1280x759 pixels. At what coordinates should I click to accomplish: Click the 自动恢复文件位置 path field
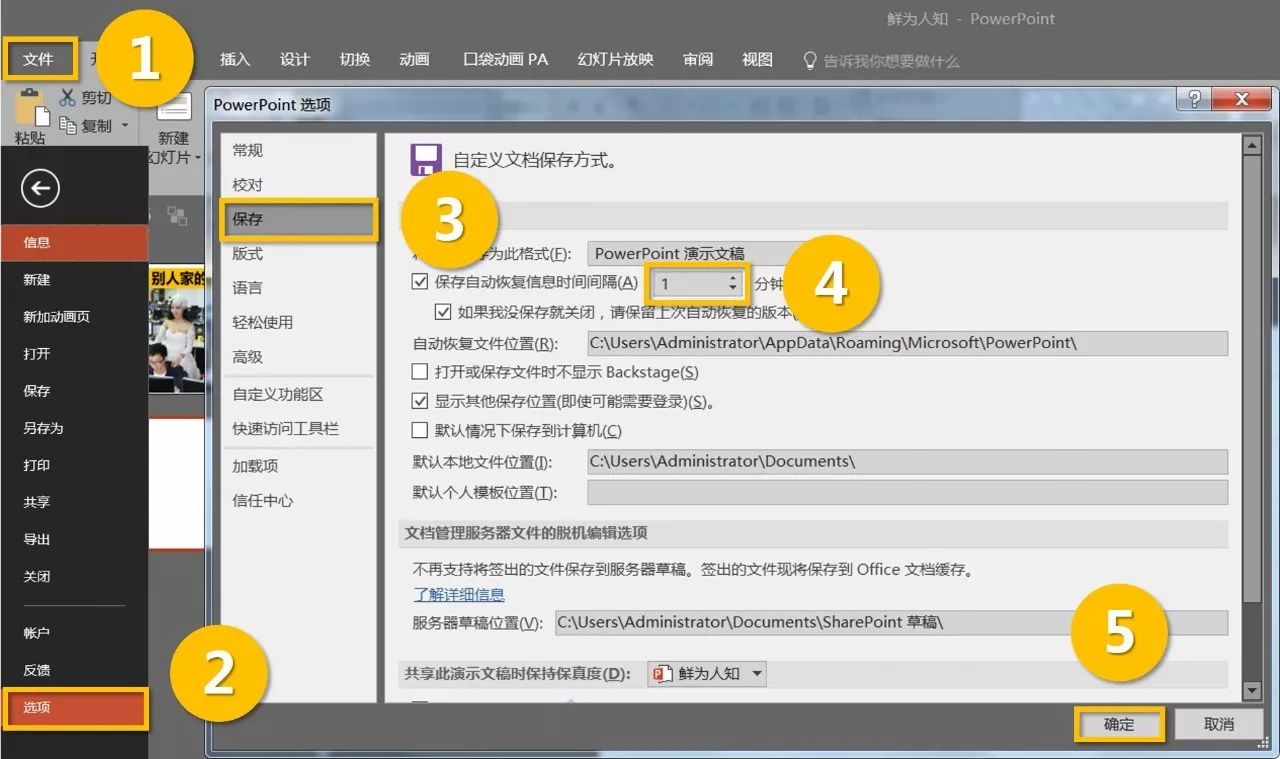point(907,343)
